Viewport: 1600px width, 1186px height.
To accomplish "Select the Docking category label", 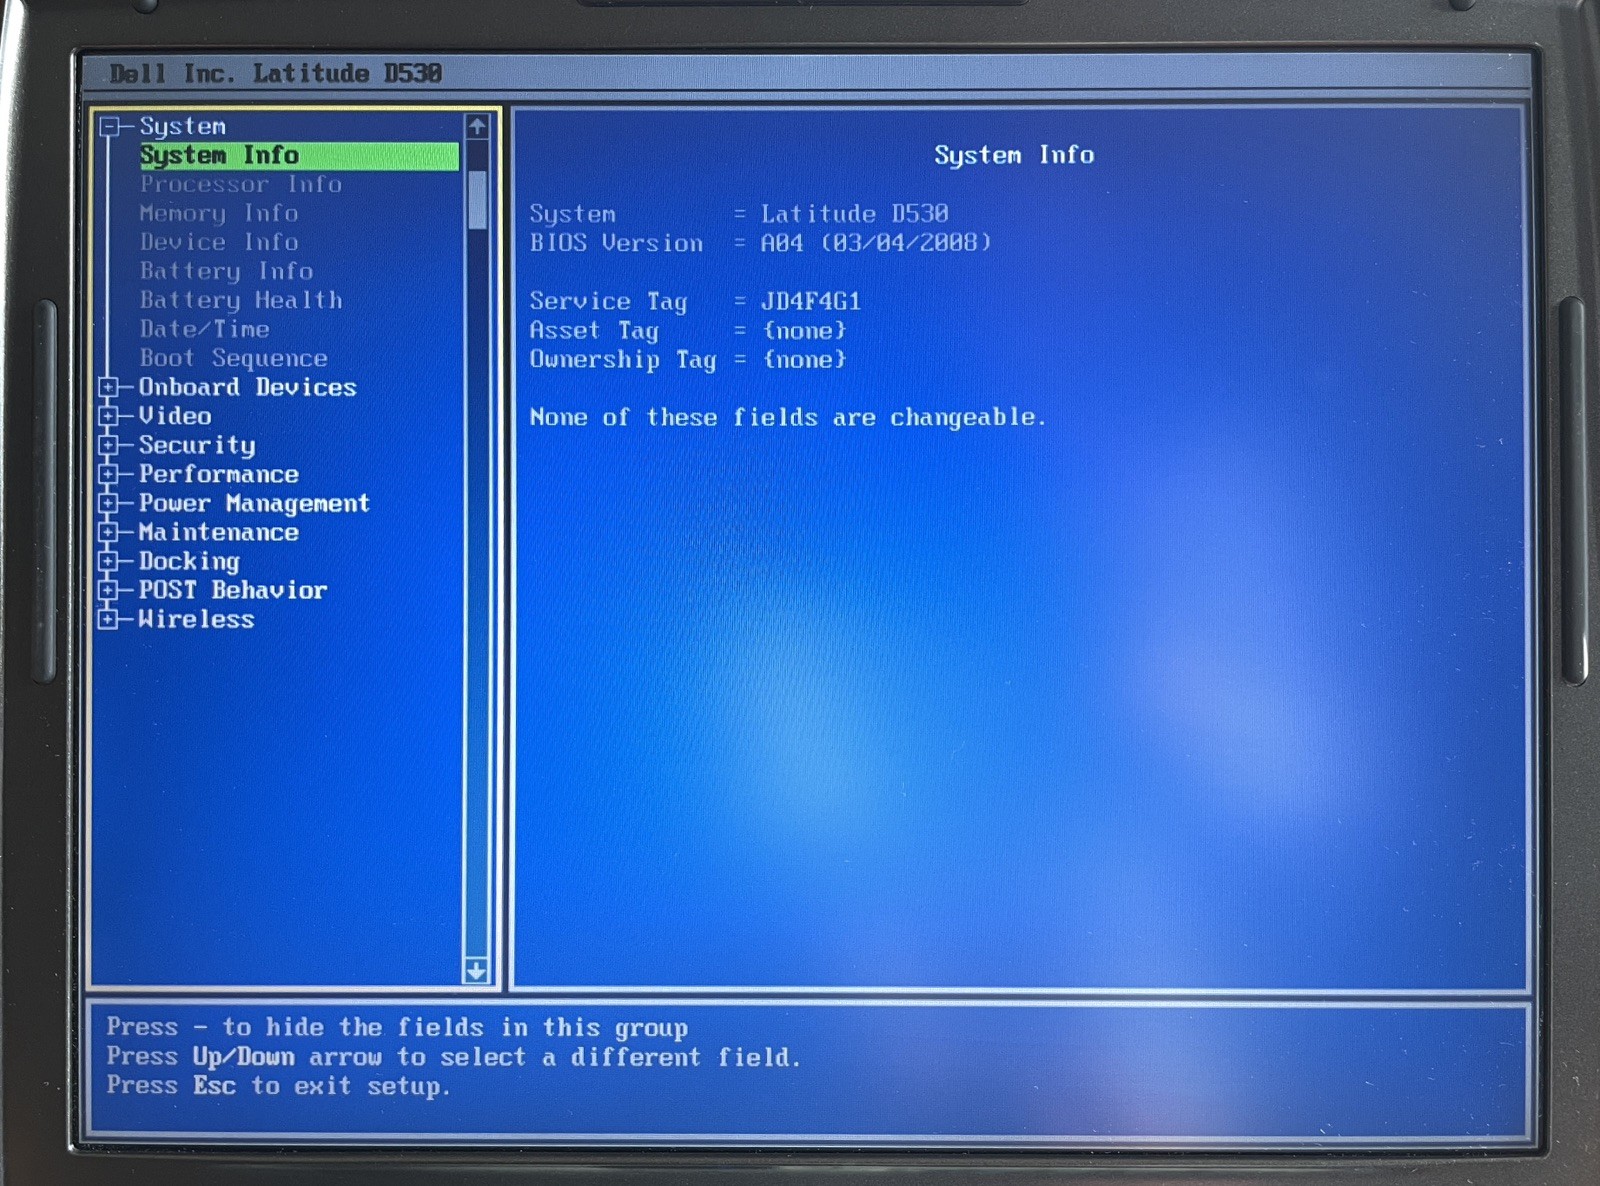I will click(189, 562).
